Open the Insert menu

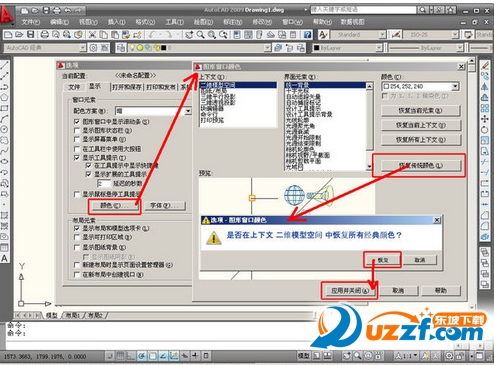(x=116, y=22)
